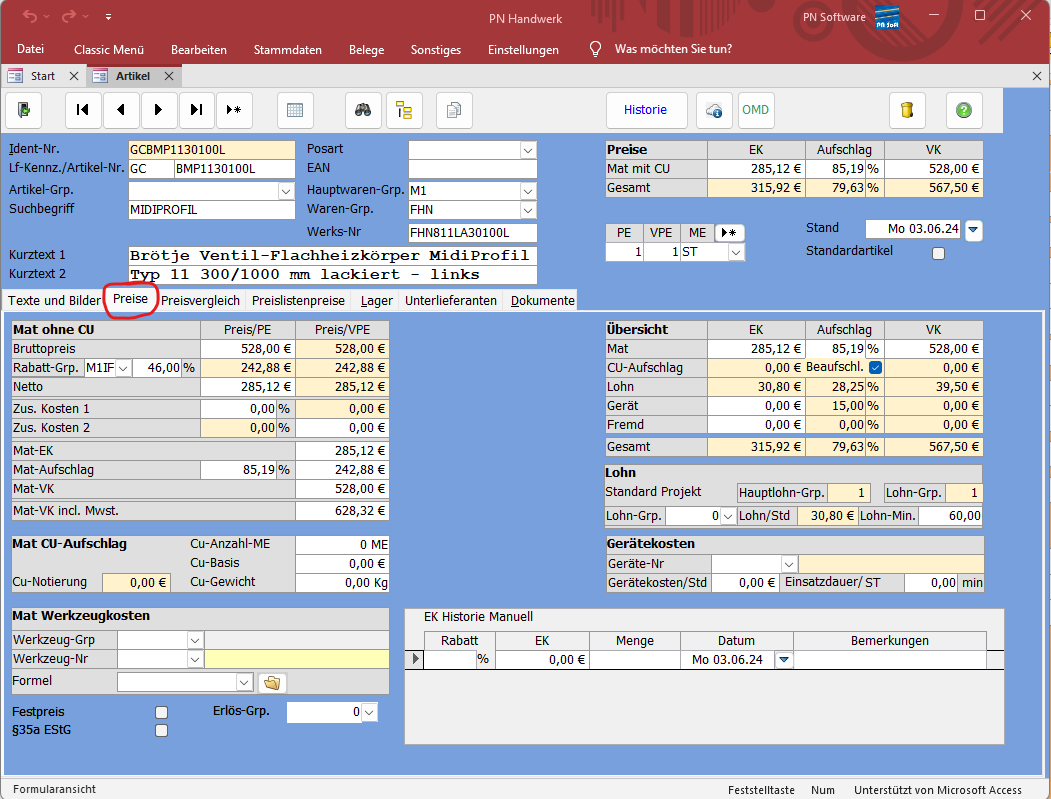Open the Werkzeug-Grp dropdown
This screenshot has height=799, width=1051.
pos(194,640)
